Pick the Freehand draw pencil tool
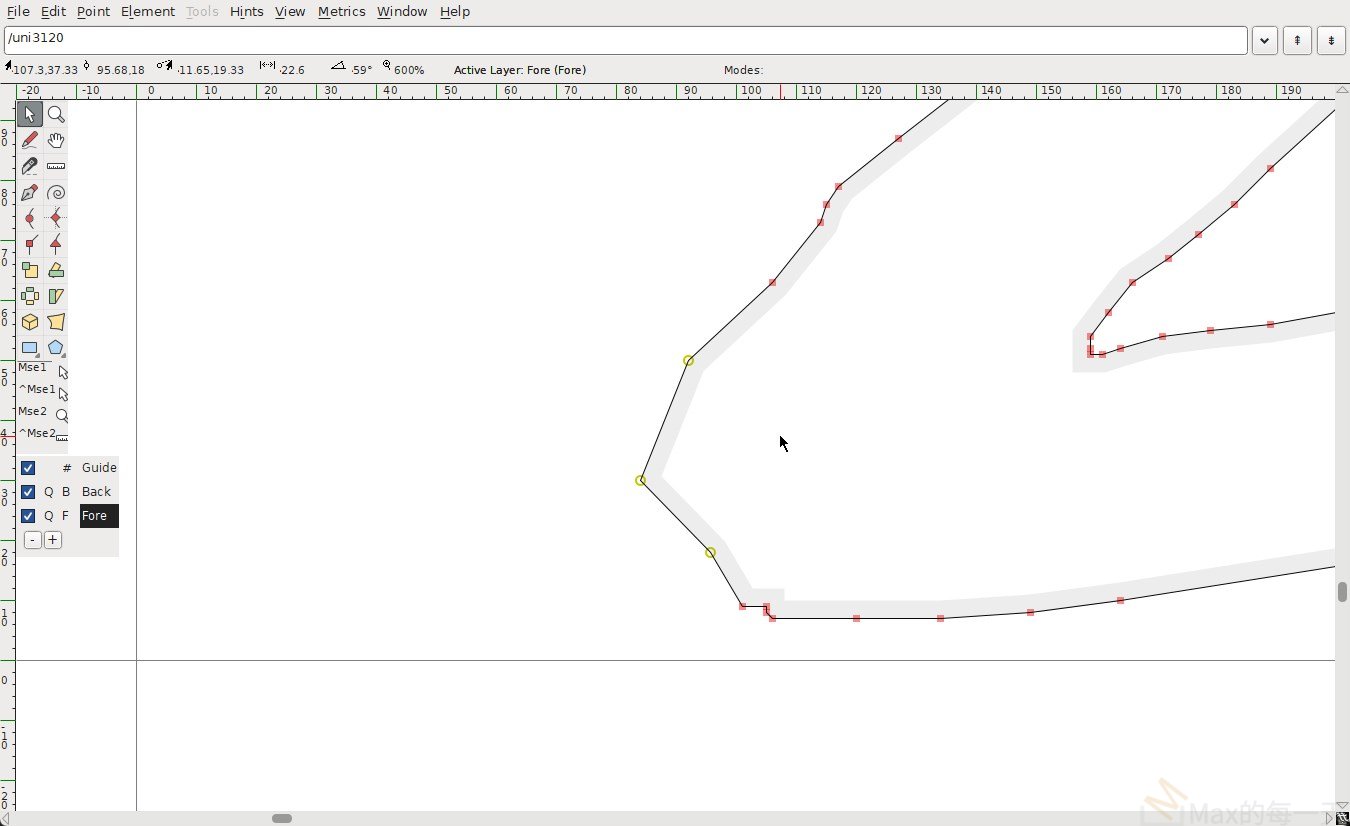 [x=29, y=140]
